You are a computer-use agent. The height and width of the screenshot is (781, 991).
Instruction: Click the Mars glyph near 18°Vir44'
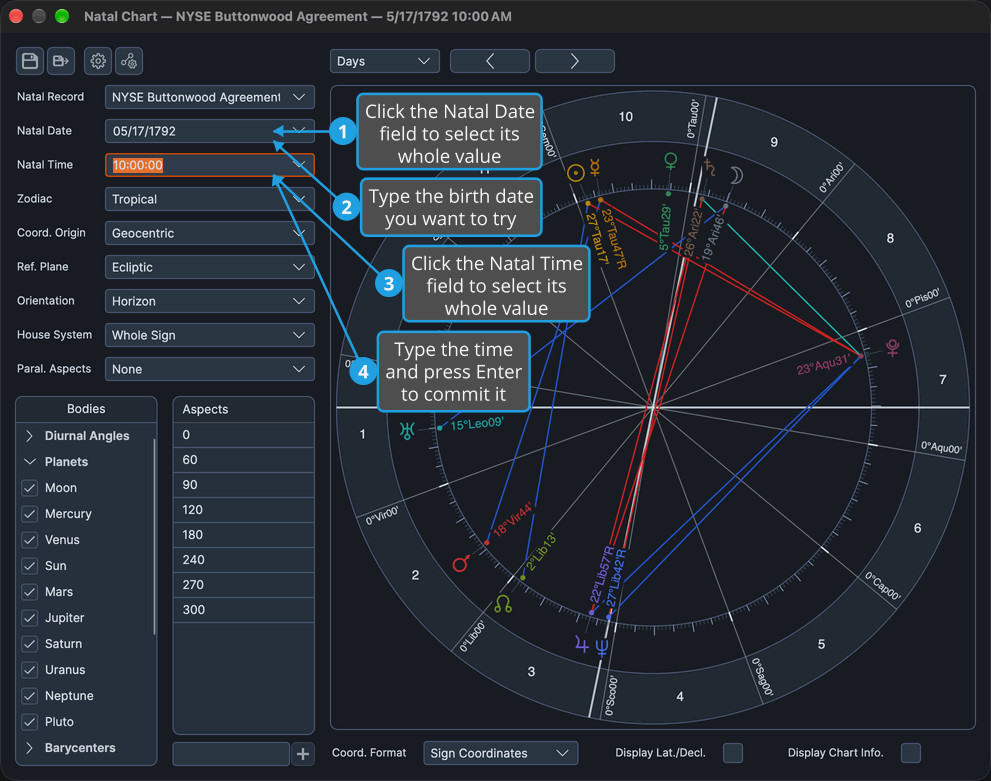pyautogui.click(x=461, y=562)
